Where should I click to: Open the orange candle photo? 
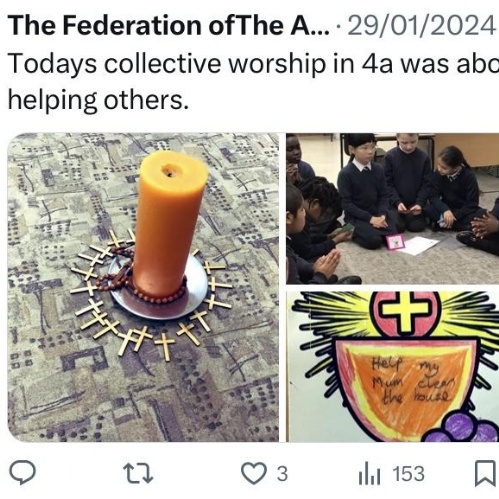143,287
